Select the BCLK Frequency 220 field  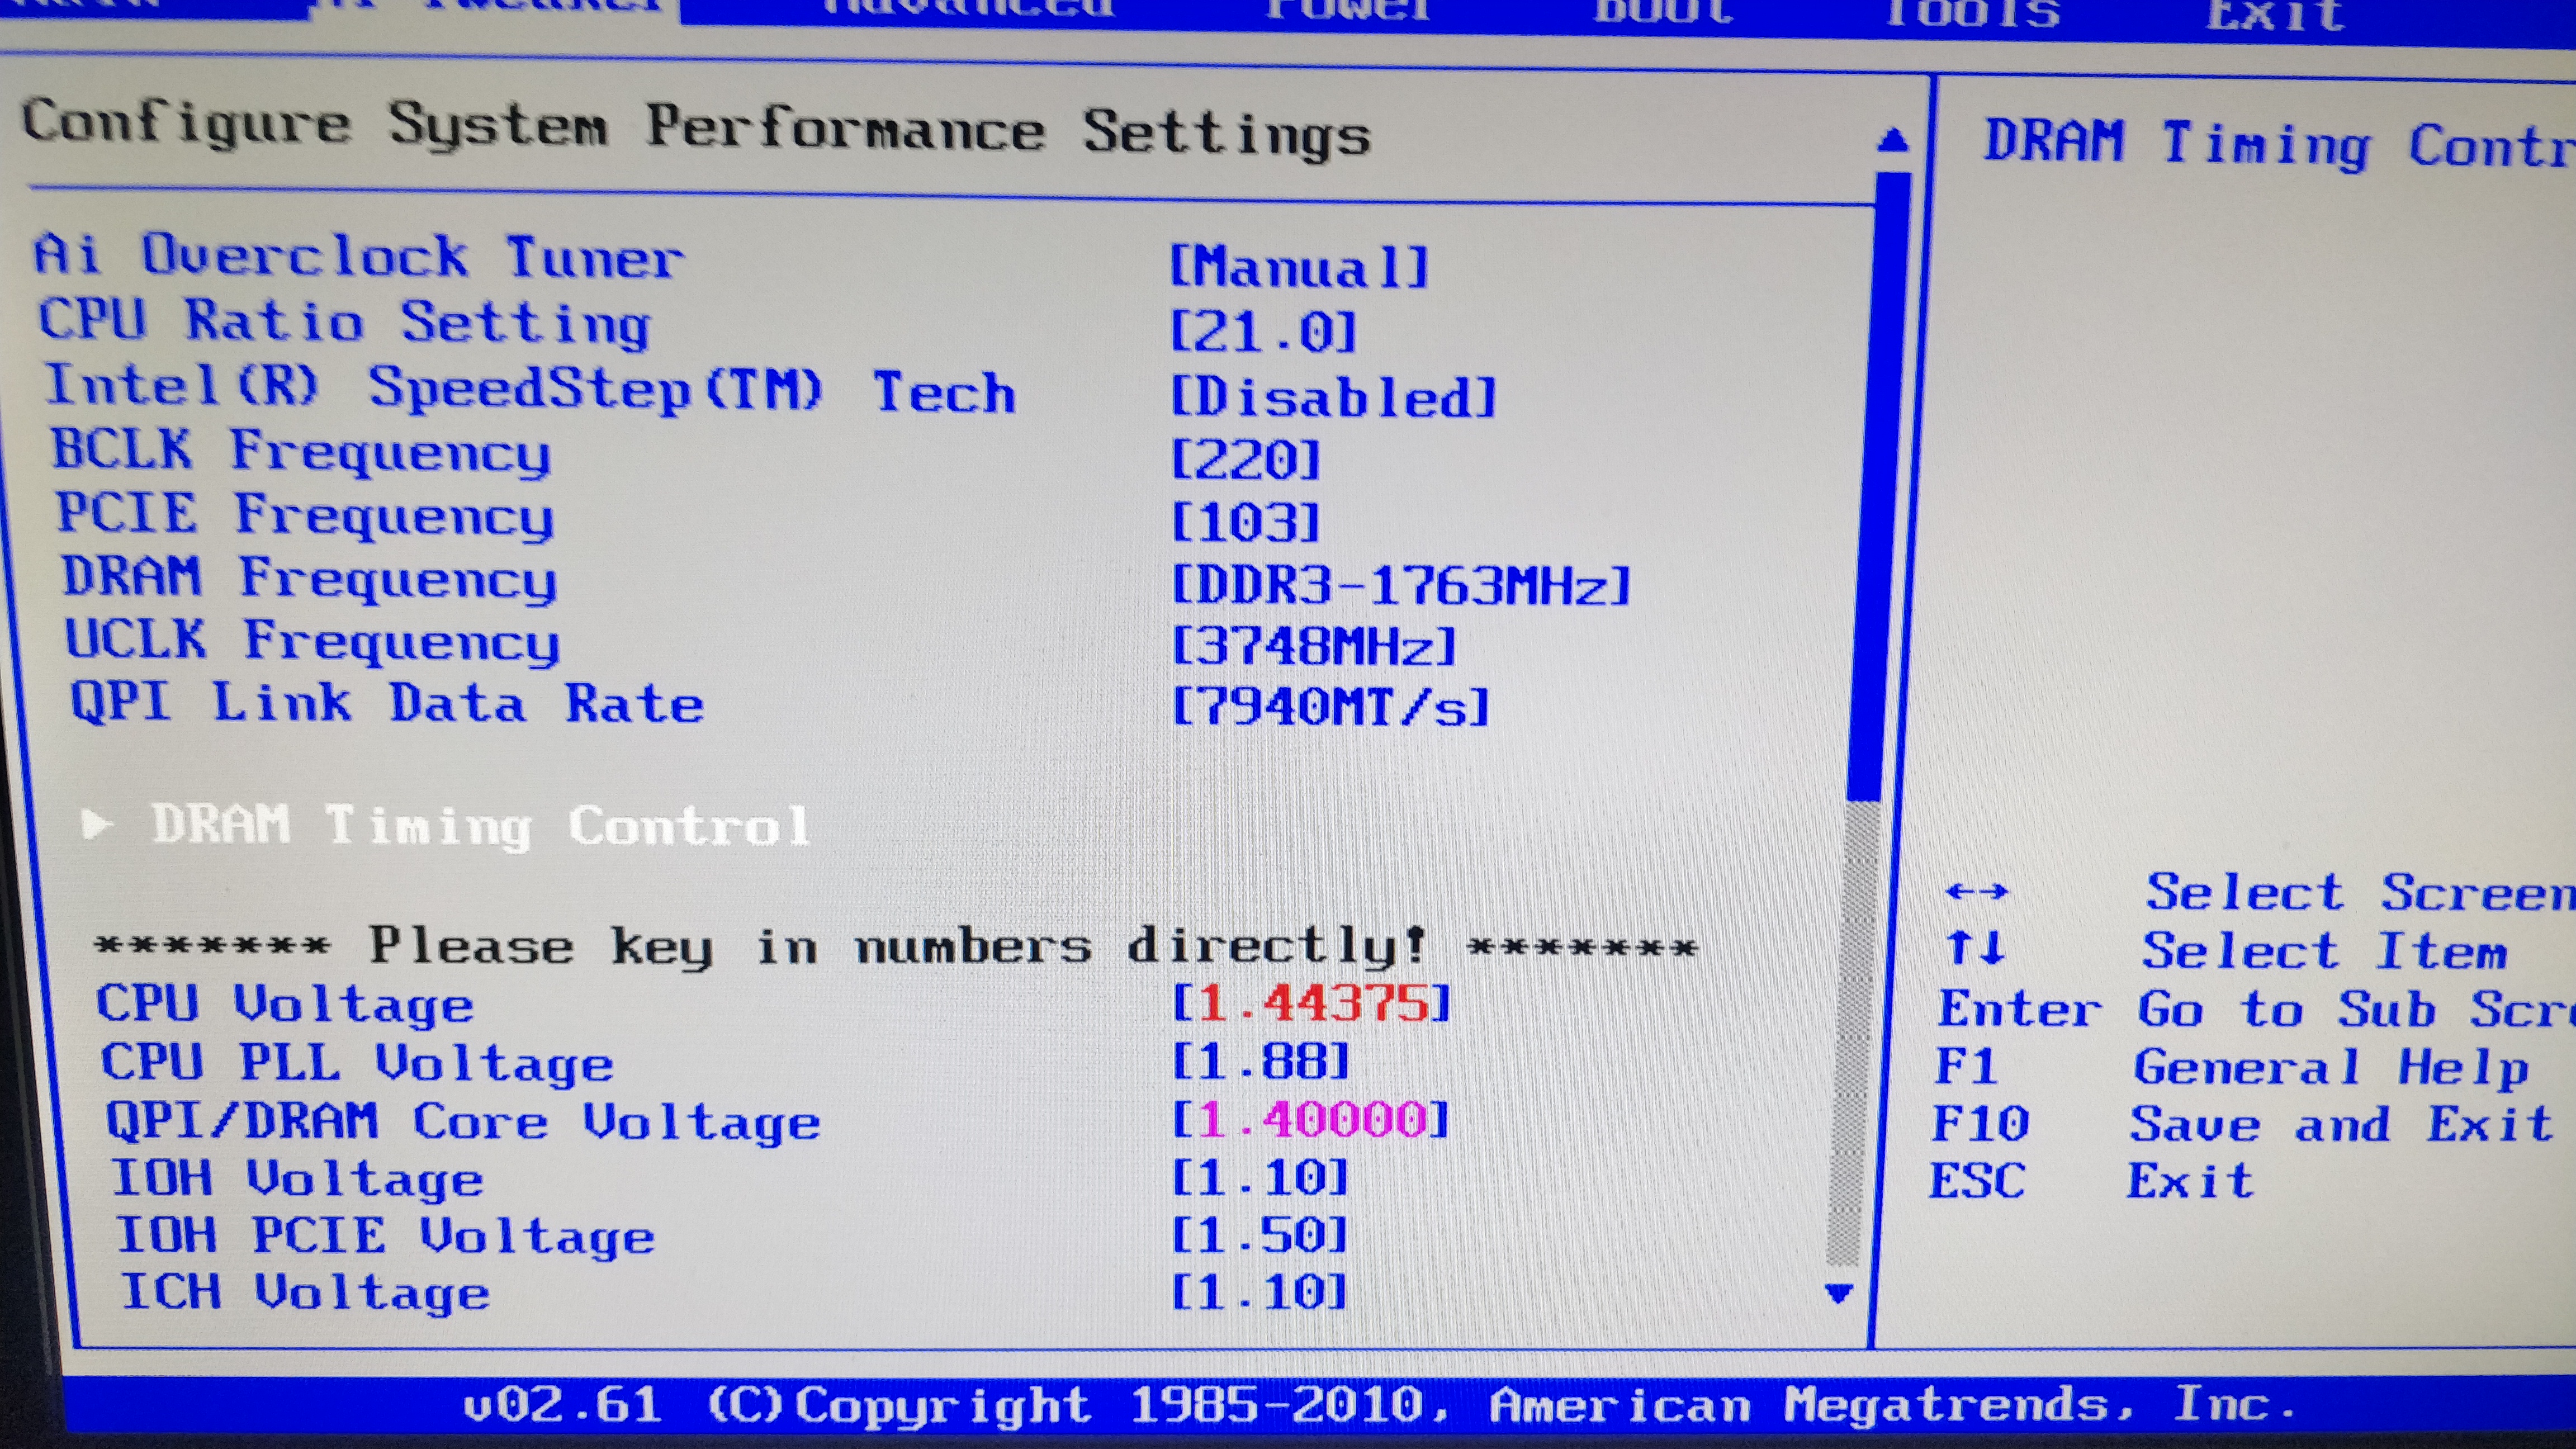point(1246,460)
